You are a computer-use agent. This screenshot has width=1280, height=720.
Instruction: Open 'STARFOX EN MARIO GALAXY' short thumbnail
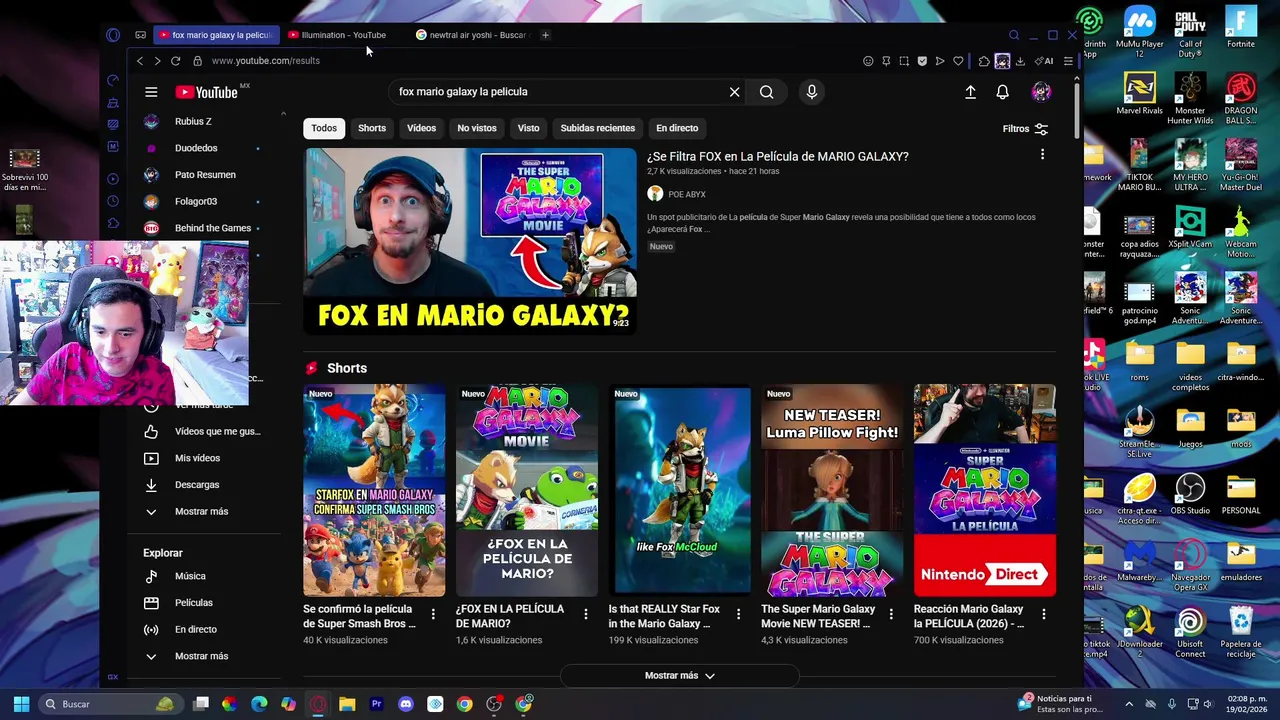(374, 490)
